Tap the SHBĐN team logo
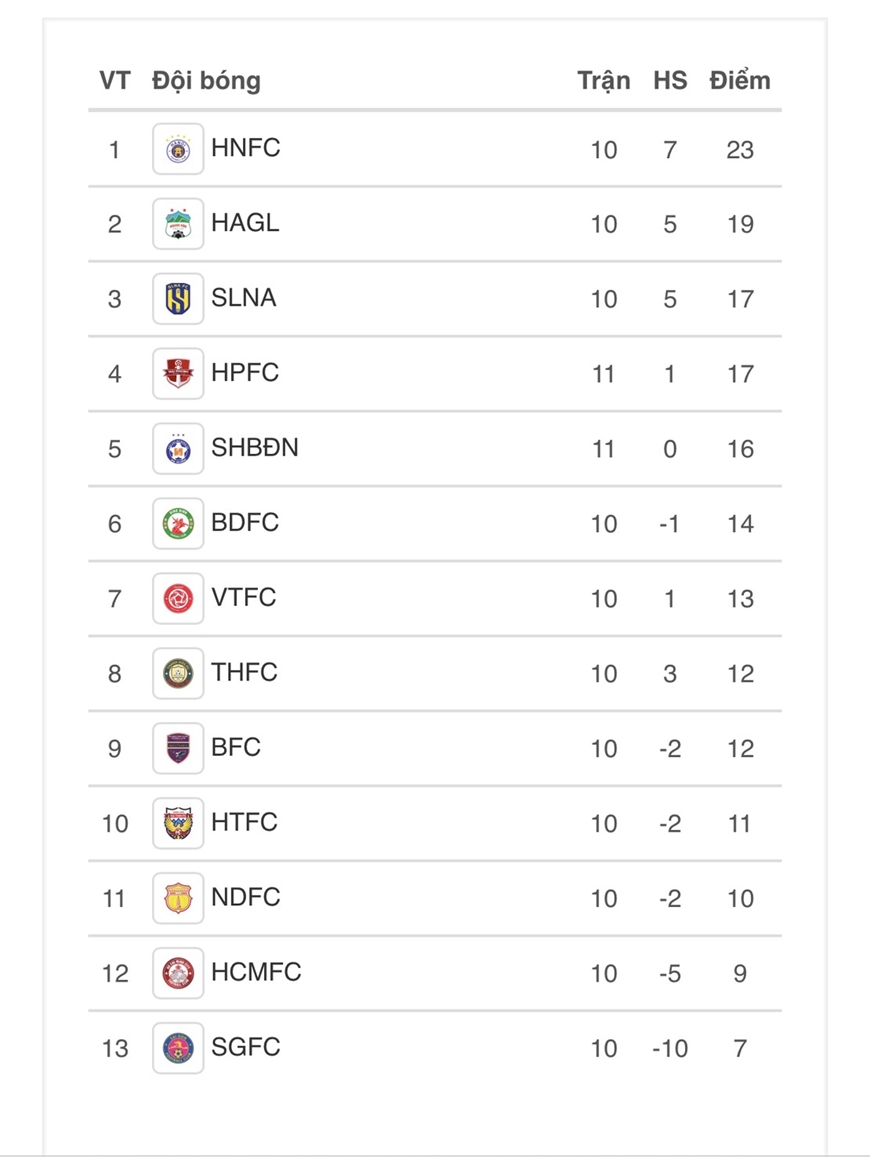Viewport: 870px width, 1157px height. [178, 449]
